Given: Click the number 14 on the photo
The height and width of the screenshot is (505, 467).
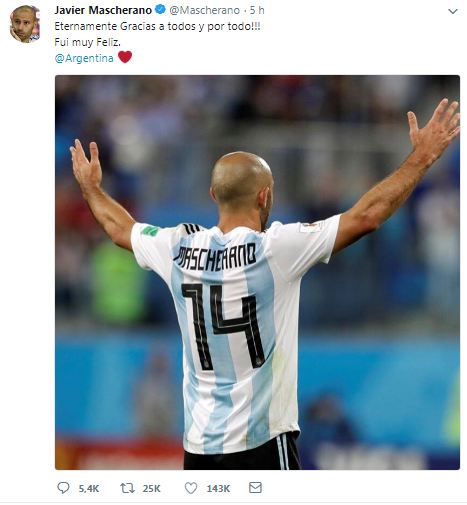Looking at the screenshot, I should coord(223,326).
